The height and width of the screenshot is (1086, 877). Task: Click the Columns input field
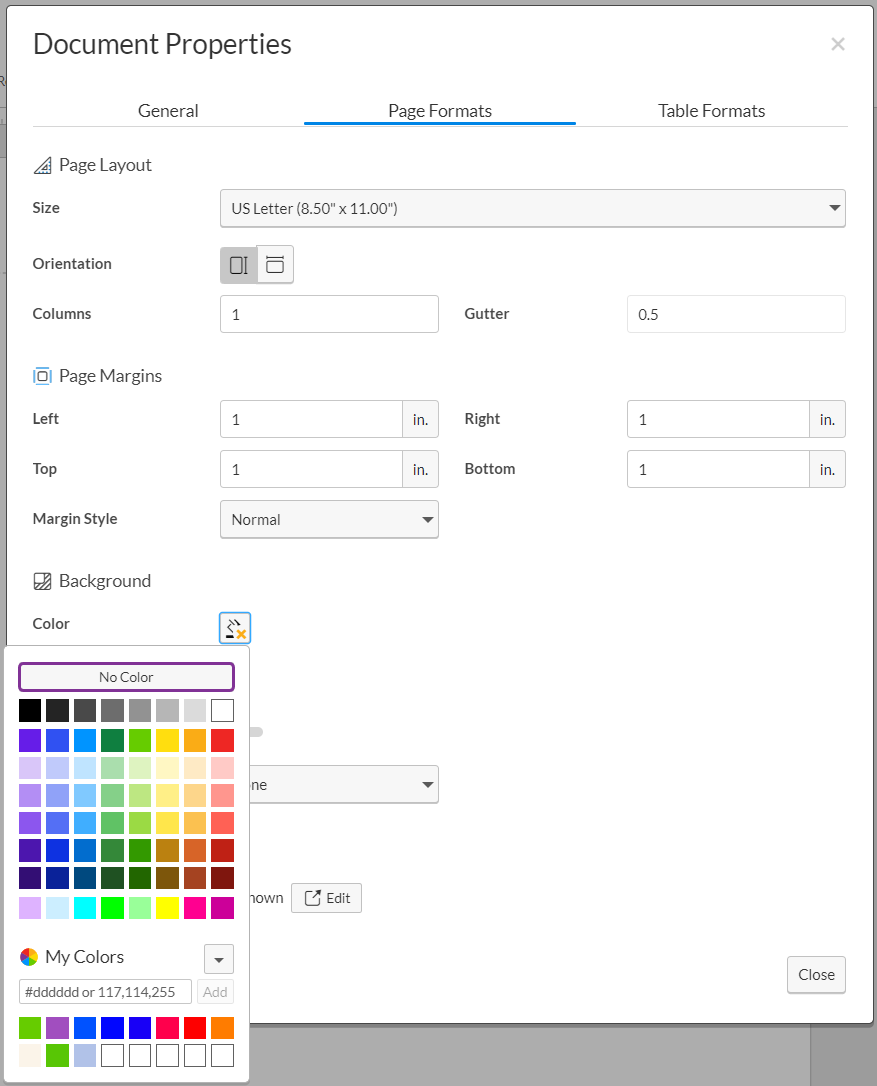(x=329, y=314)
